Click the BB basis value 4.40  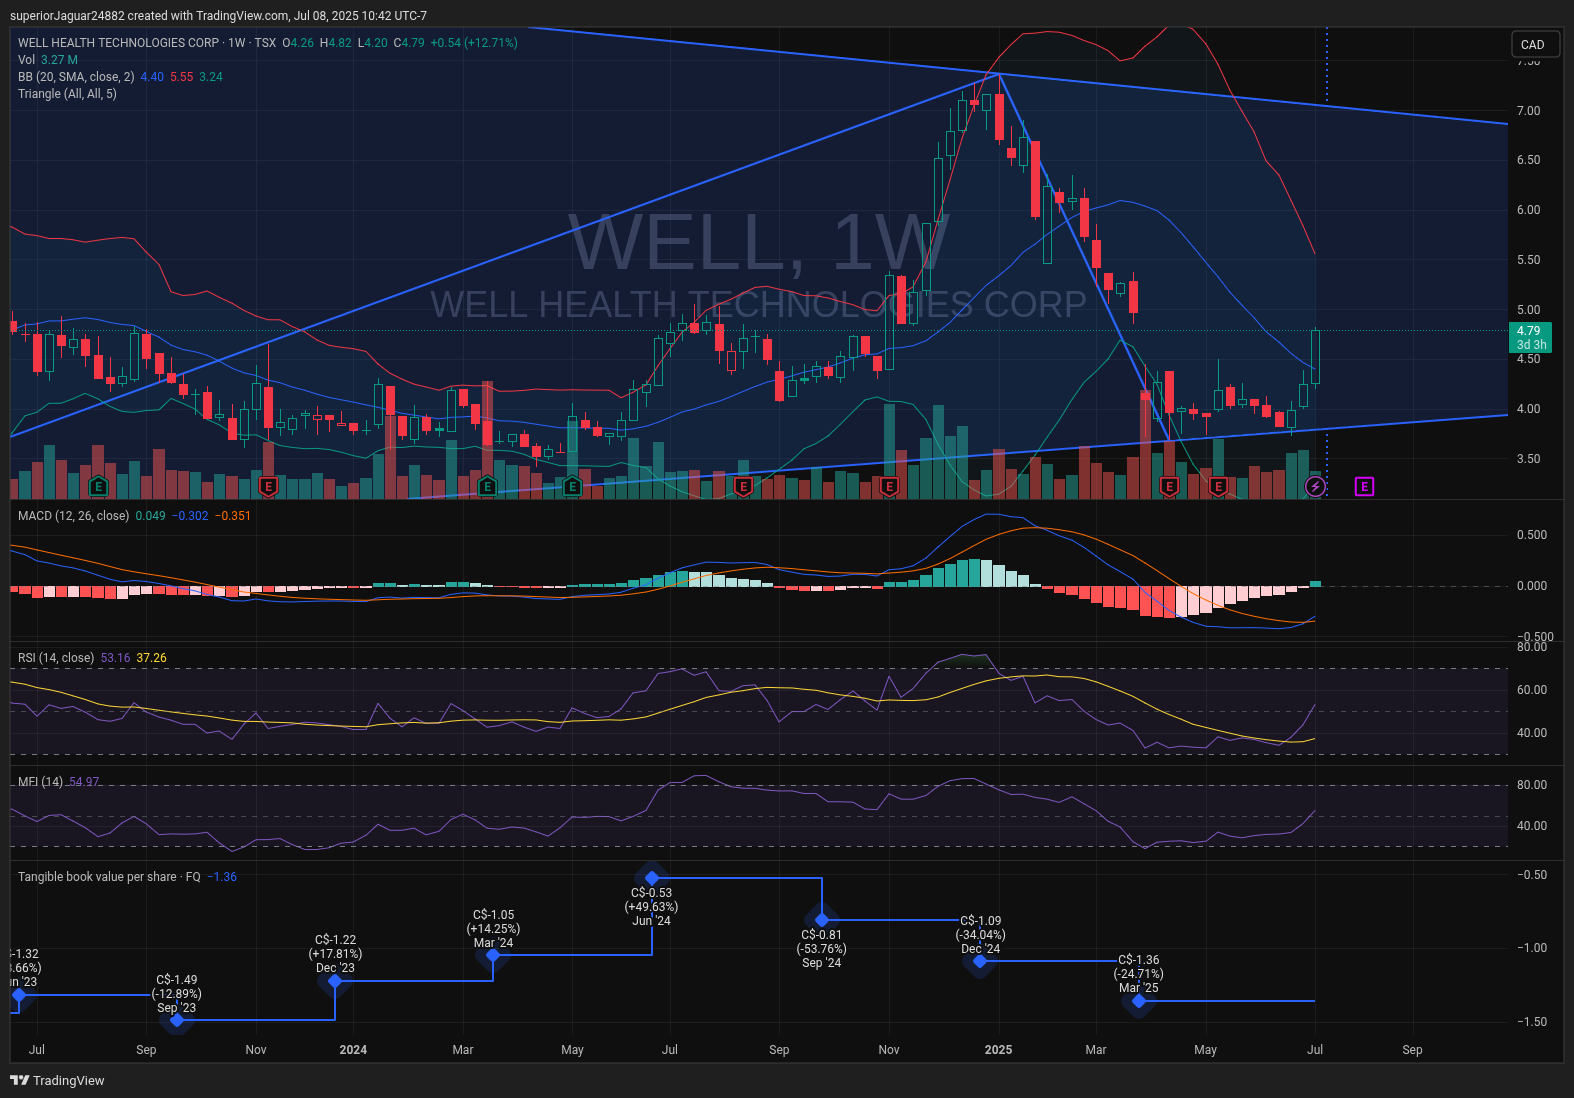[x=152, y=77]
